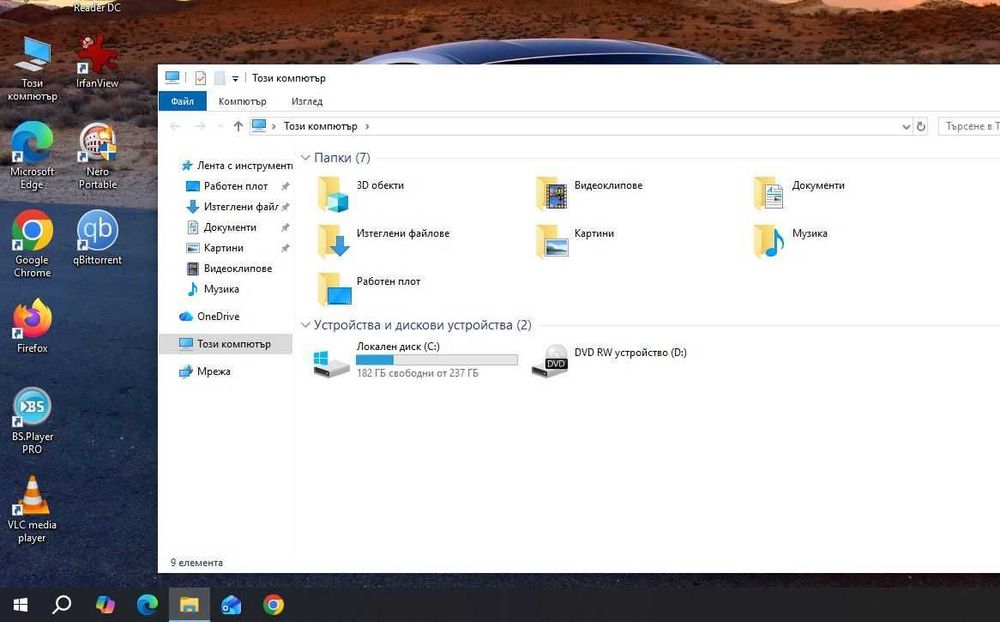Select the DVD RW устройство (D:) drive

(610, 360)
